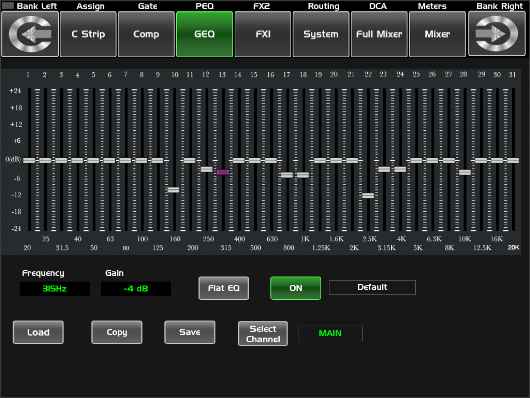This screenshot has width=530, height=398.
Task: Click the Select Channel button
Action: tap(263, 333)
